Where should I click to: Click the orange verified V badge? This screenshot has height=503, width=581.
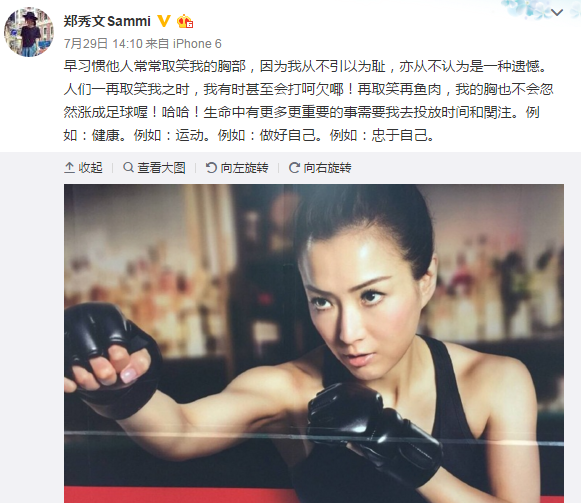164,21
